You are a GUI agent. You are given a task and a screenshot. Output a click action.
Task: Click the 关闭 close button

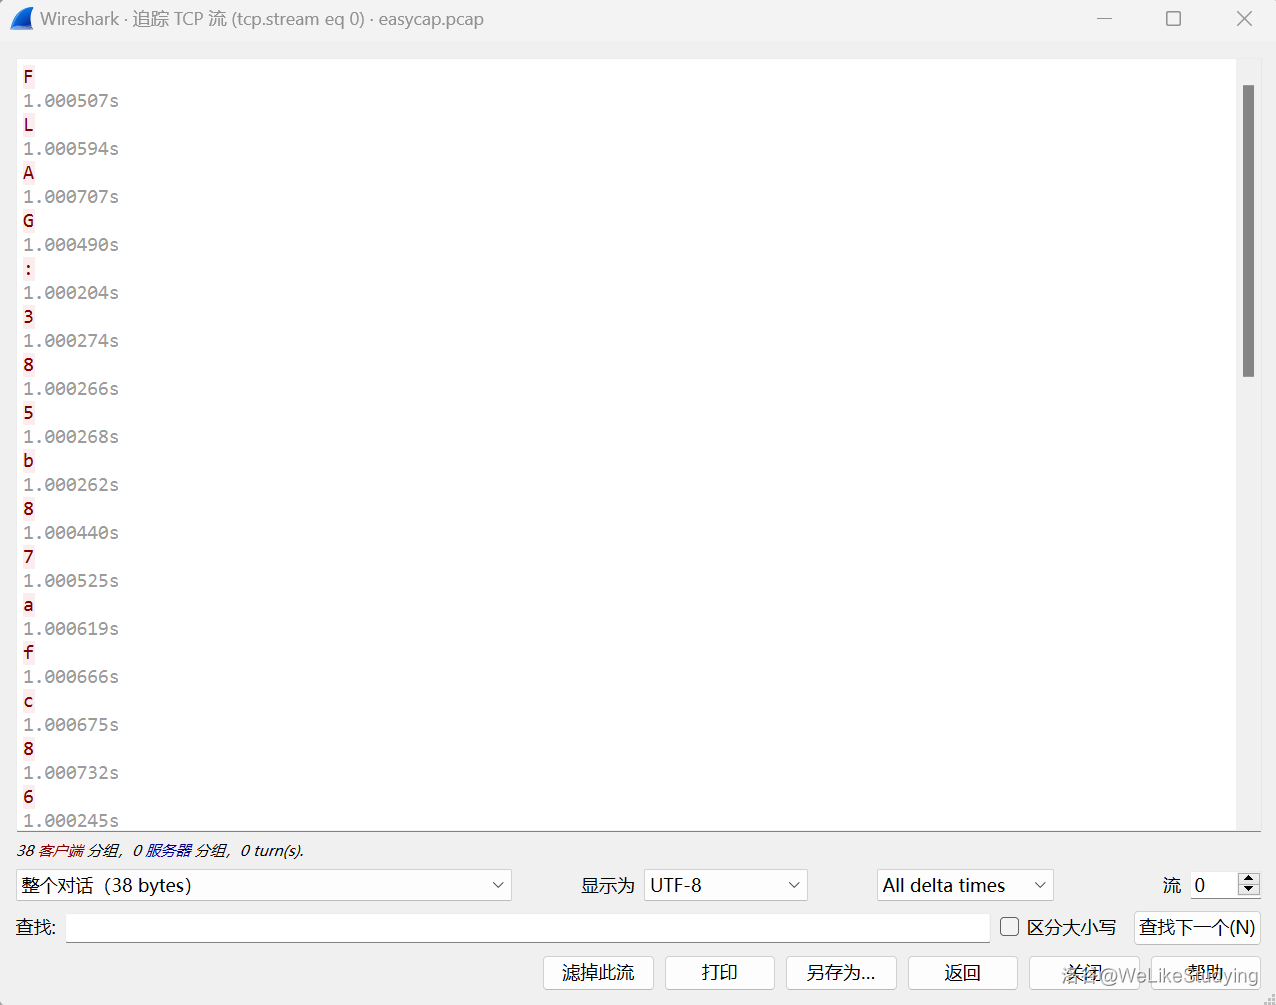1083,973
